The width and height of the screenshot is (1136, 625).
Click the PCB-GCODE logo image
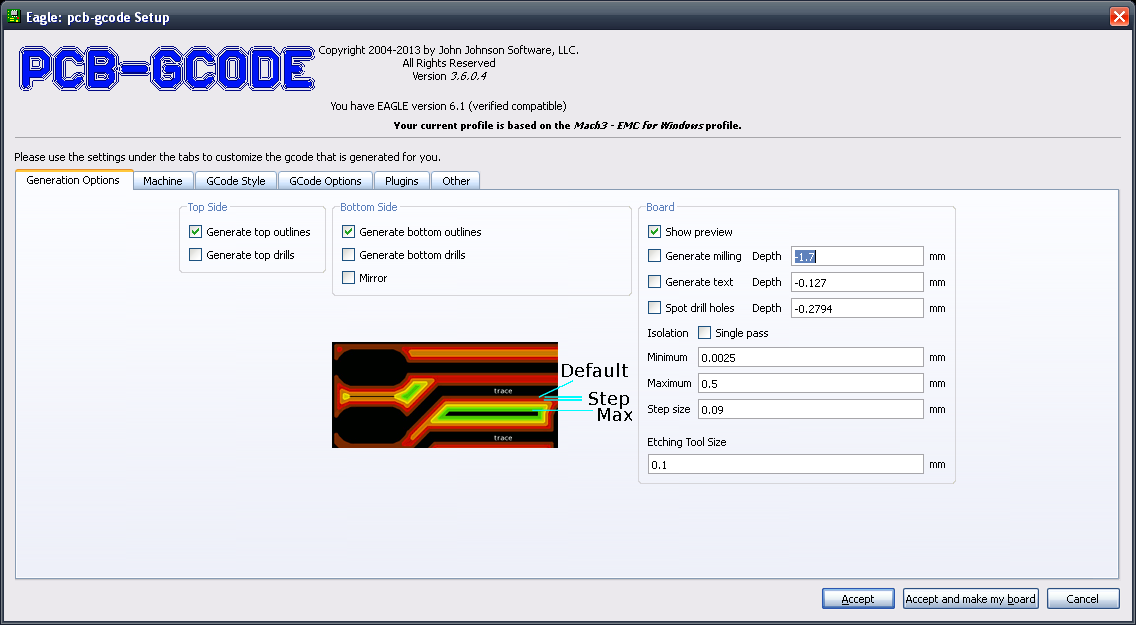point(167,70)
